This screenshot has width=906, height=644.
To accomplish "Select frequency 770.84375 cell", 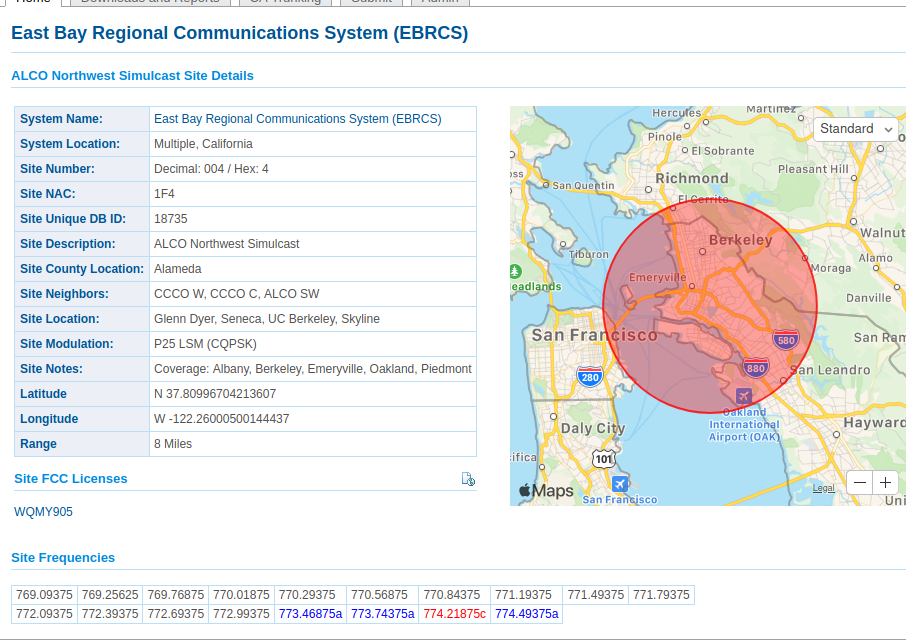I will (455, 595).
